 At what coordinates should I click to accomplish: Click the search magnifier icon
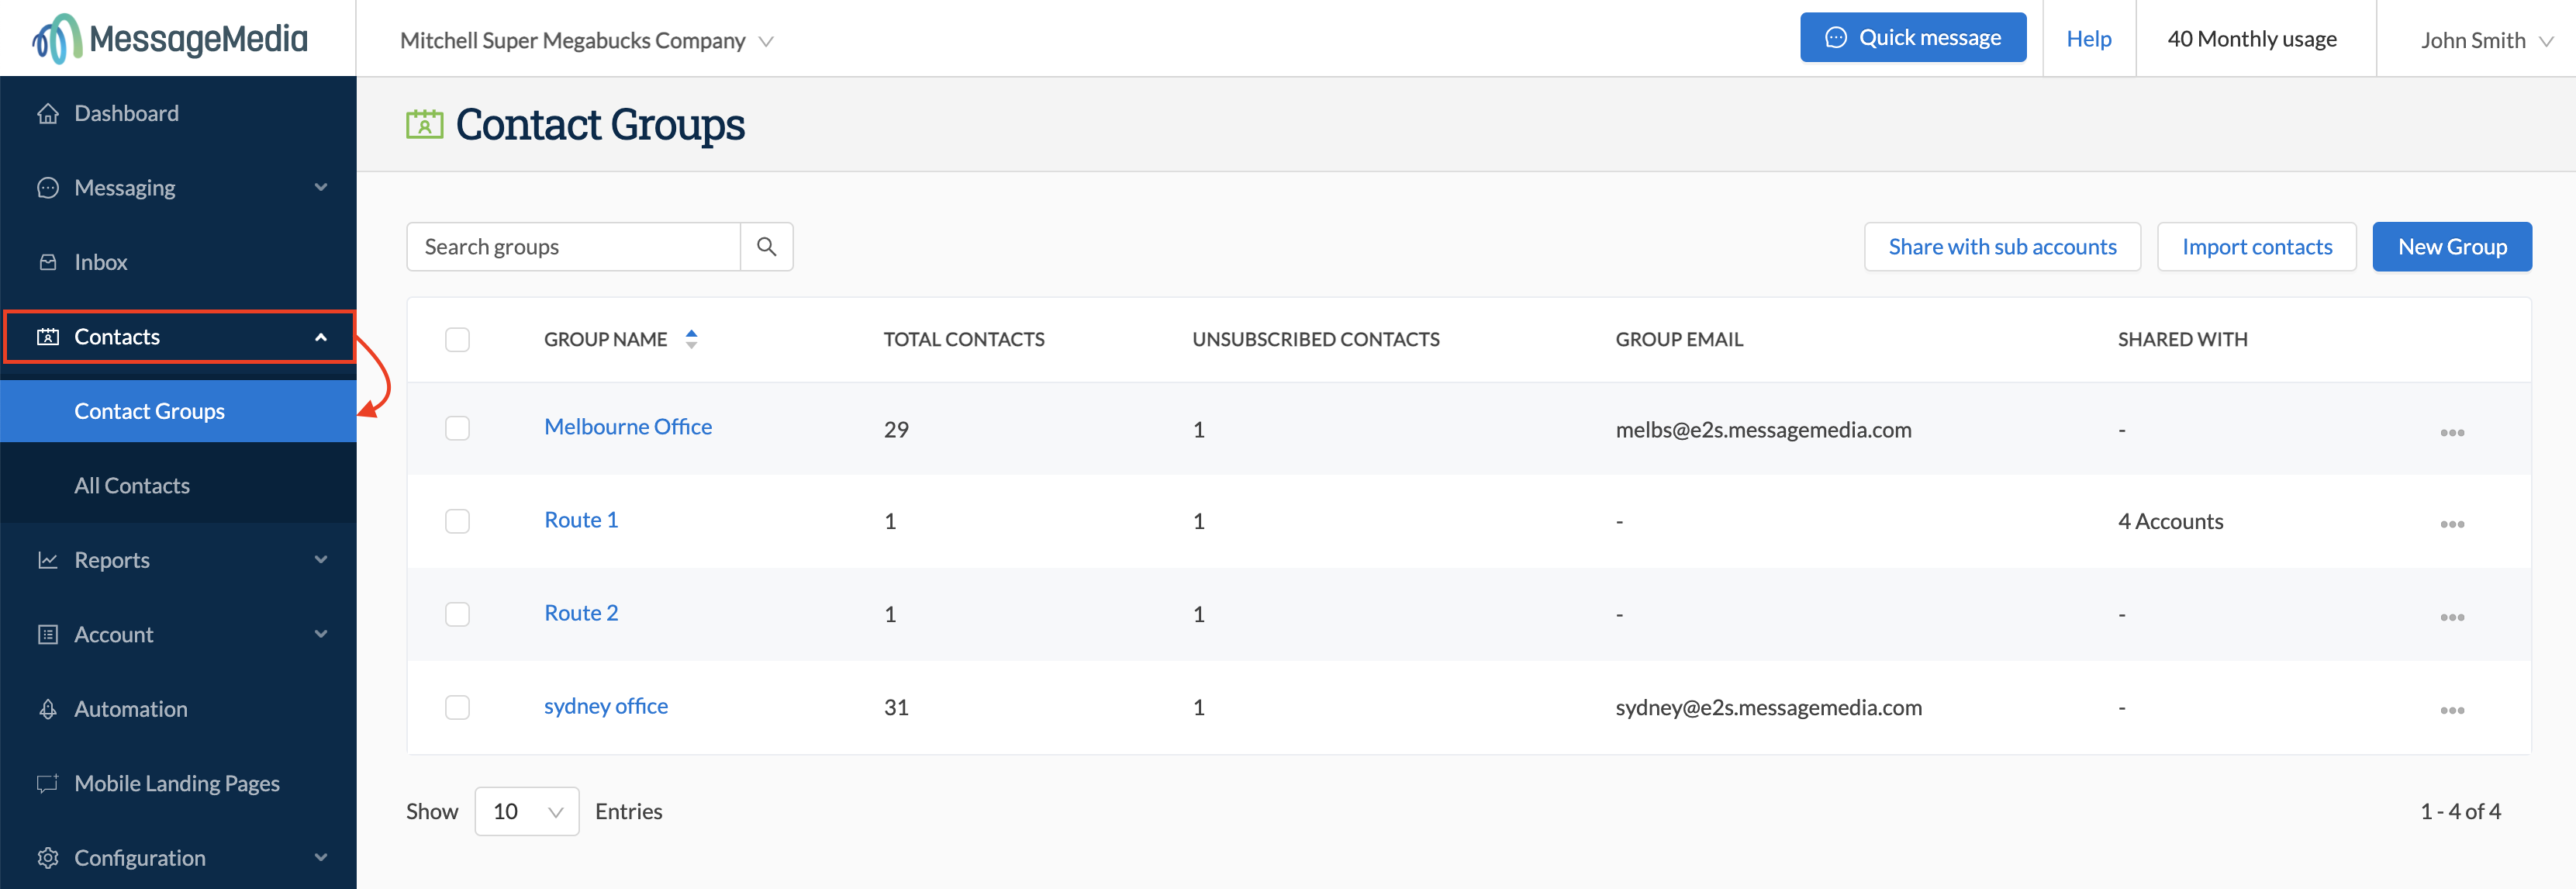[x=766, y=246]
